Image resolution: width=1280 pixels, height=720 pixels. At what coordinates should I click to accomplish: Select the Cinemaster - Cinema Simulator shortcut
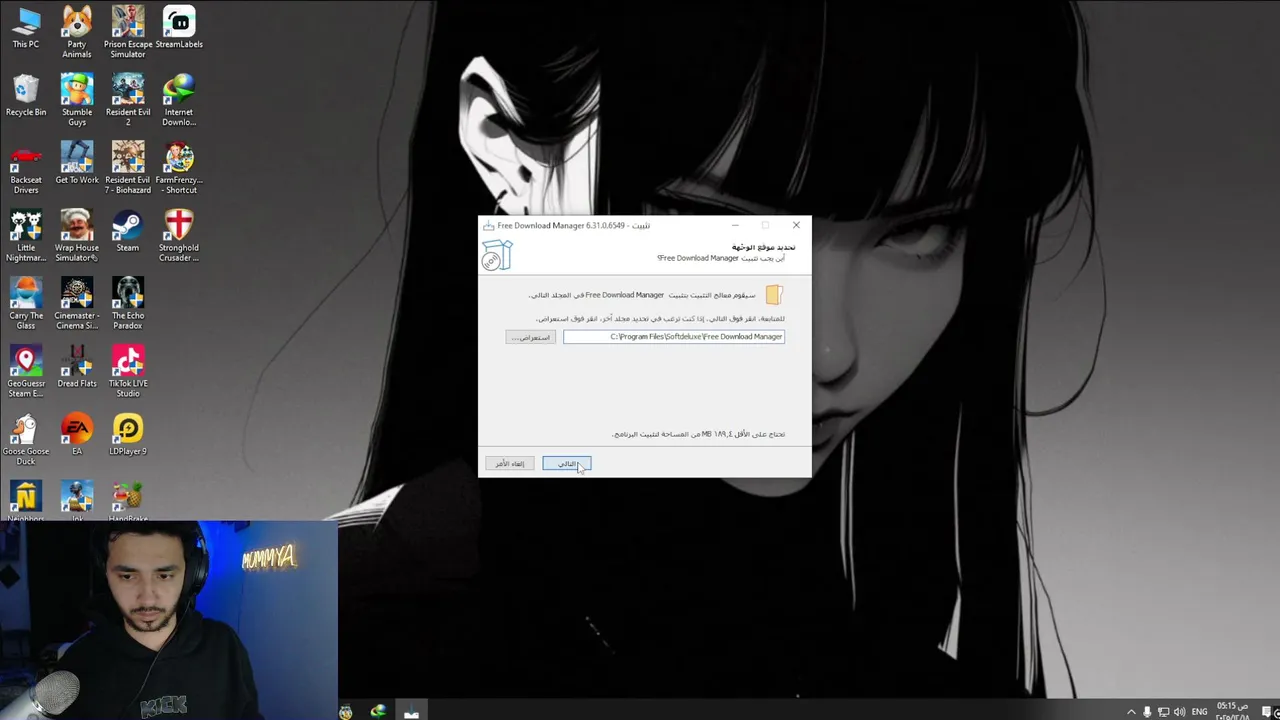pyautogui.click(x=77, y=304)
